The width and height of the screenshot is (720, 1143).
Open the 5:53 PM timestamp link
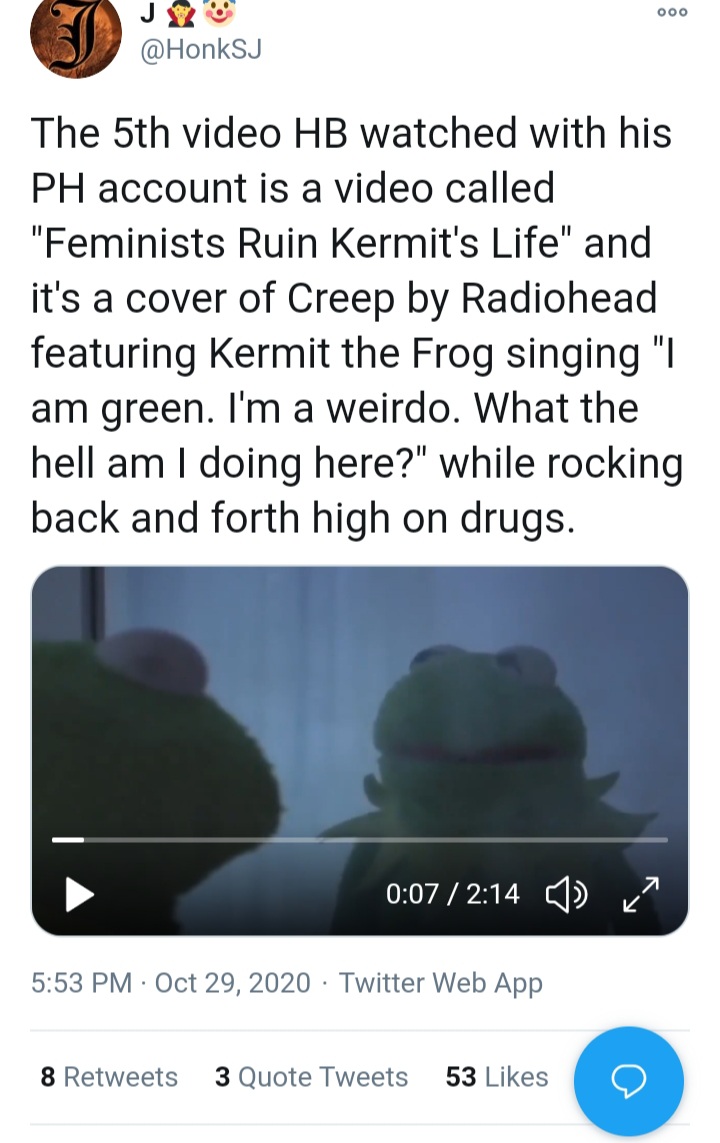pos(82,983)
